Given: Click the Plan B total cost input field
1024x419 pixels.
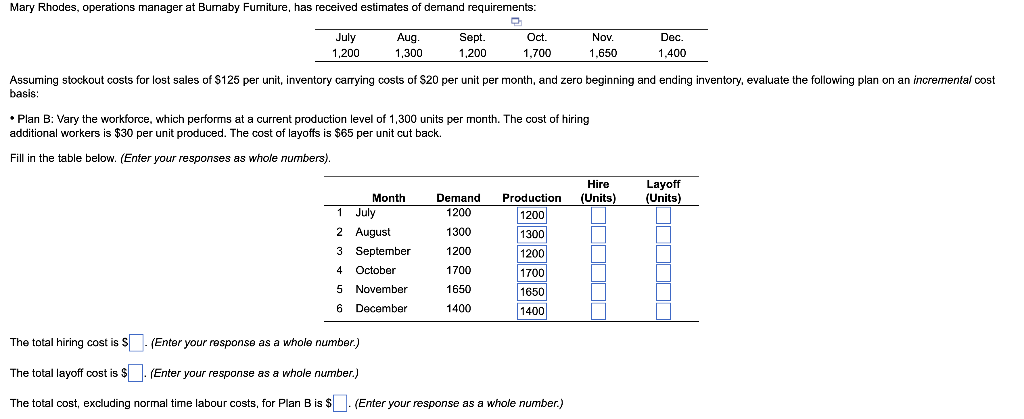Looking at the screenshot, I should point(340,403).
